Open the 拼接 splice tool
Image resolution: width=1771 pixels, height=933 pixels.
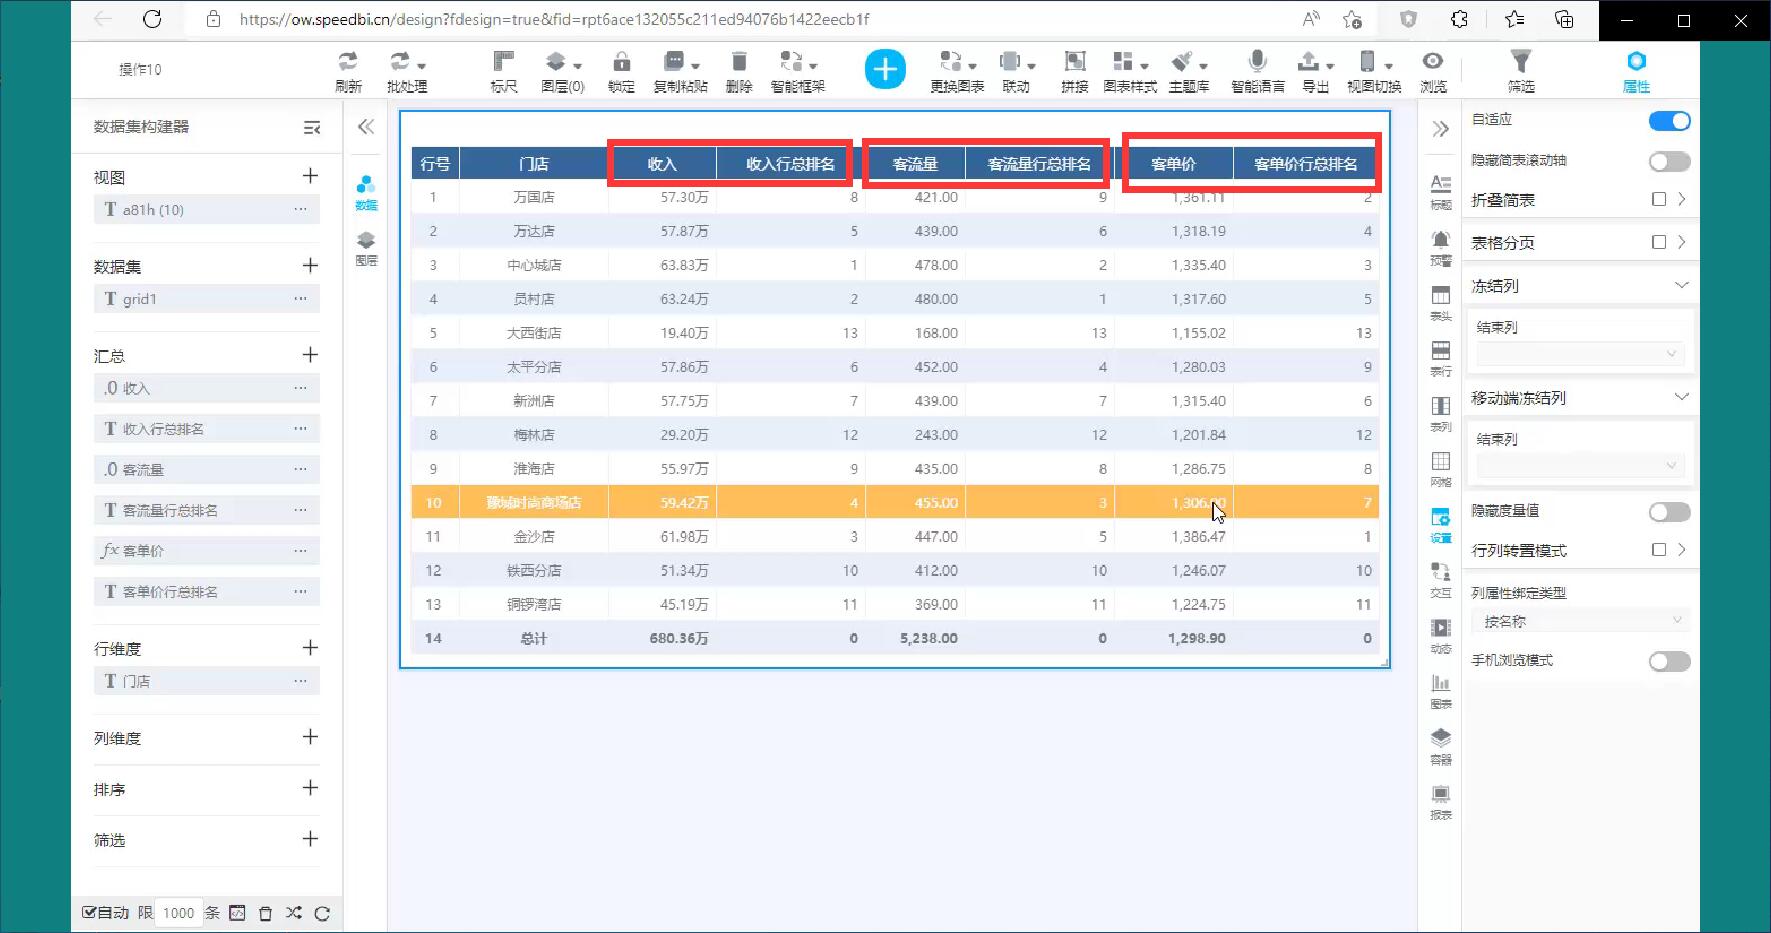1074,62
